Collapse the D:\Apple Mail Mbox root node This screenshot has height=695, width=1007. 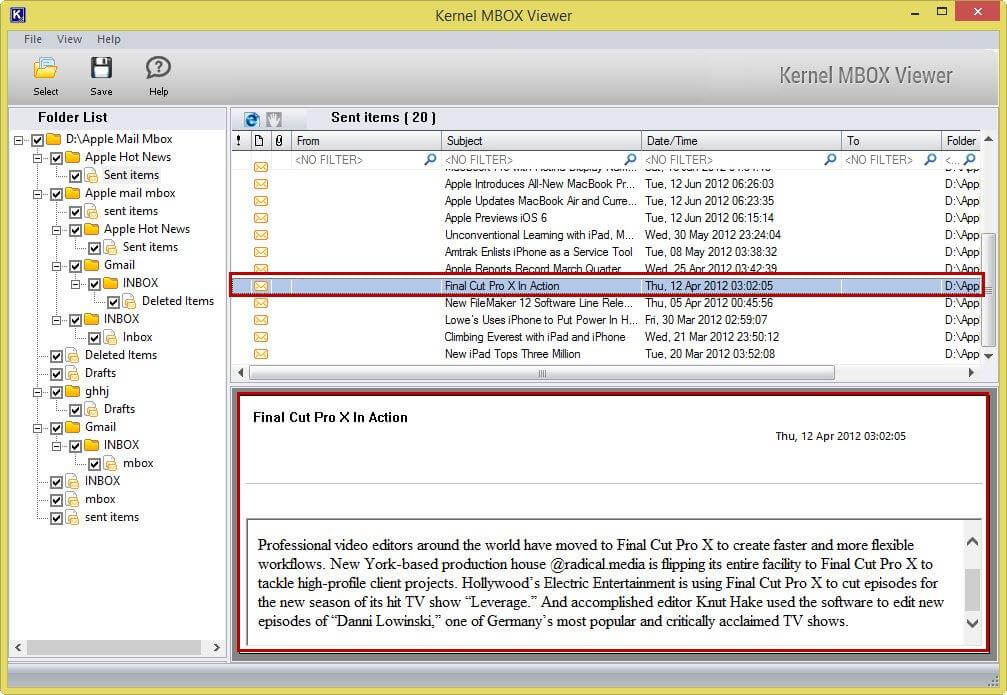pyautogui.click(x=19, y=140)
